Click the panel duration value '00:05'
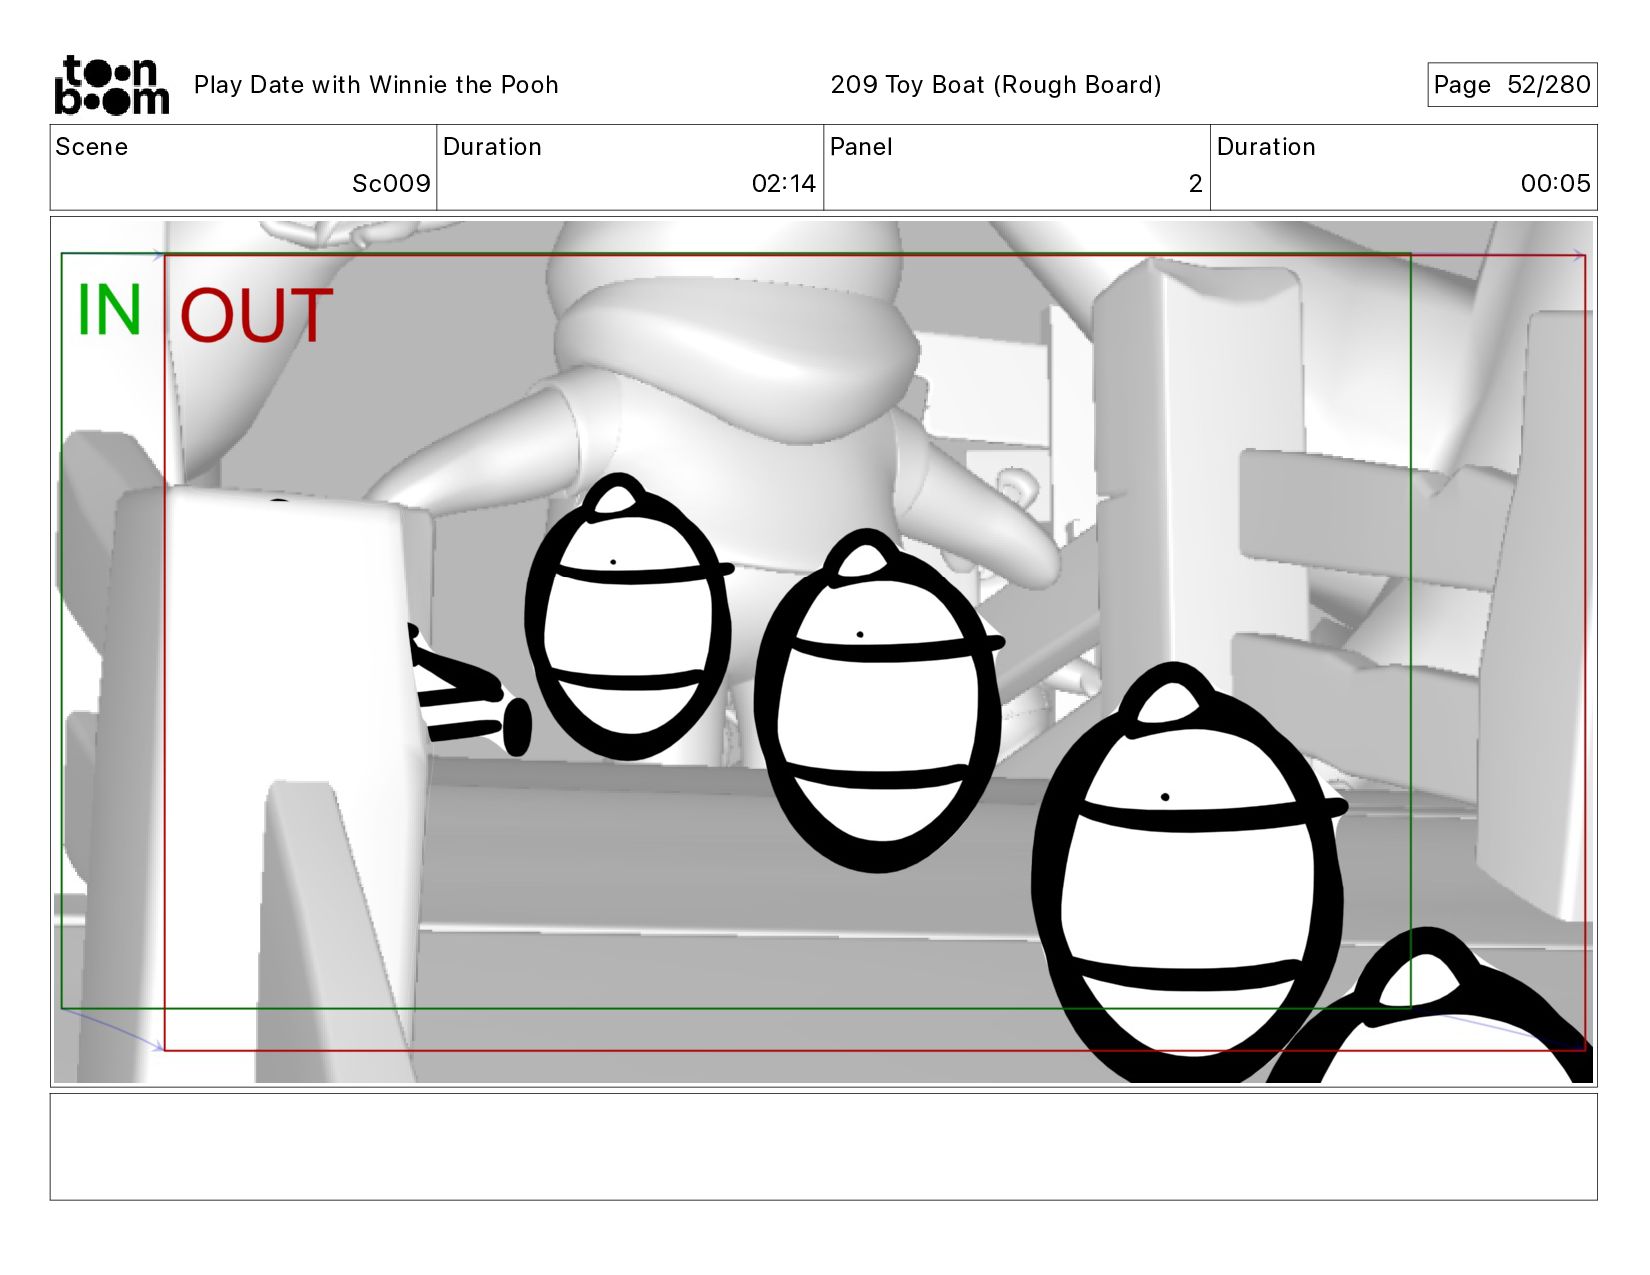This screenshot has height=1275, width=1650. pos(1556,184)
